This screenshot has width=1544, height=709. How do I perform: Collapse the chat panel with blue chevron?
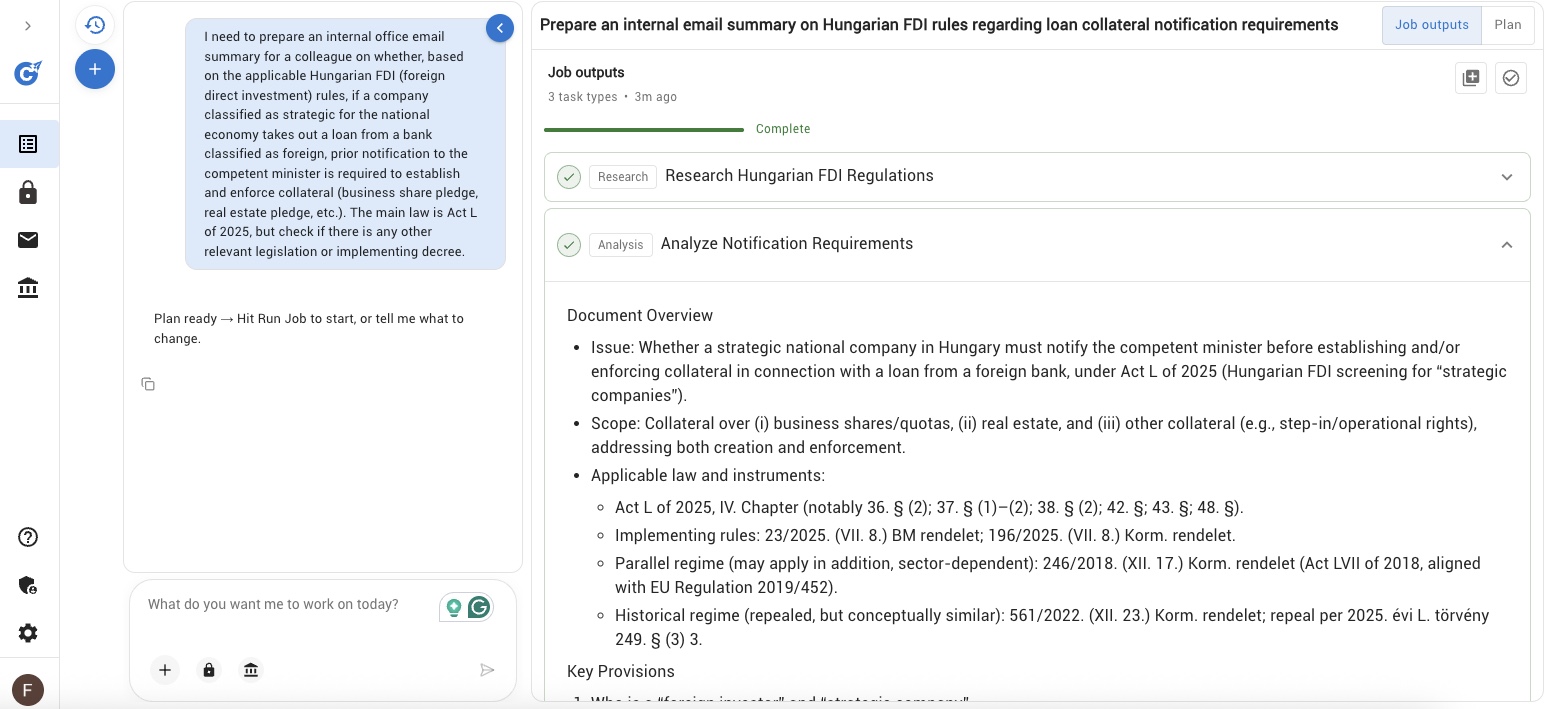[x=500, y=29]
